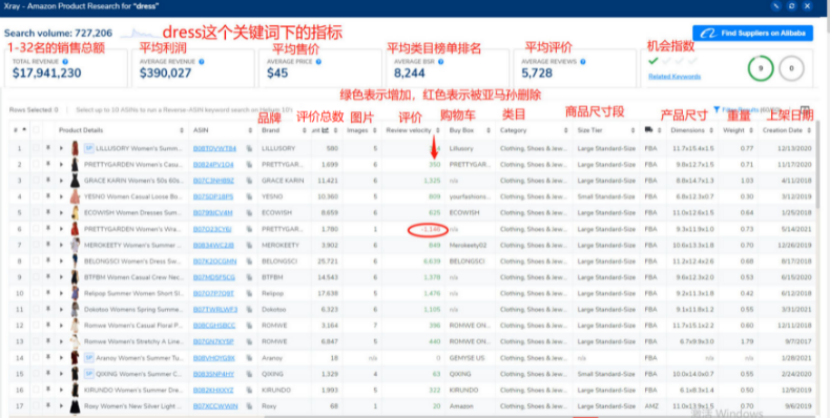Viewport: 830px width, 418px height.
Task: Open the Related Keywords link
Action: (672, 76)
